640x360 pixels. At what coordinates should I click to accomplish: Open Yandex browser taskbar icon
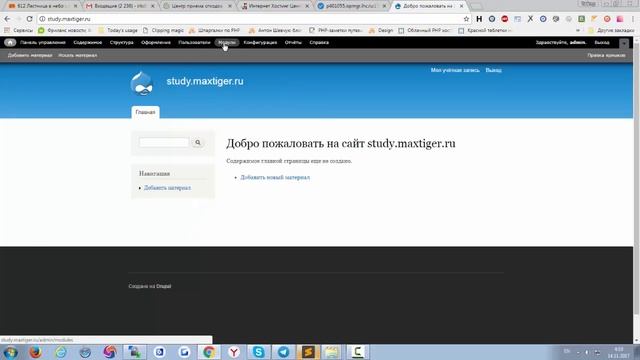point(233,352)
